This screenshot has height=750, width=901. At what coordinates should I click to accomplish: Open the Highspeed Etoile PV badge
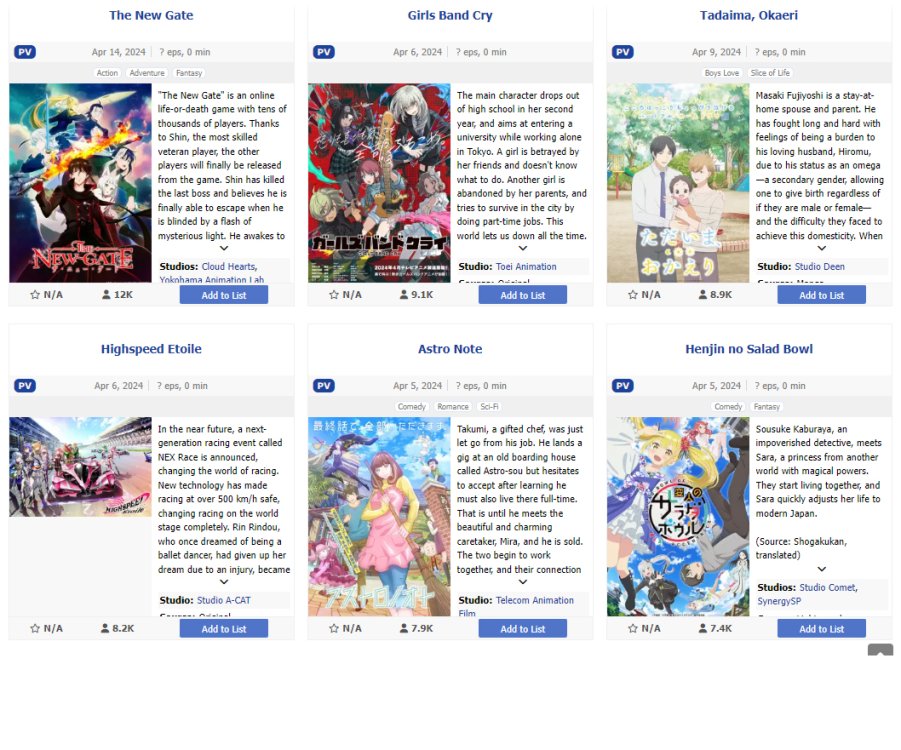tap(25, 386)
